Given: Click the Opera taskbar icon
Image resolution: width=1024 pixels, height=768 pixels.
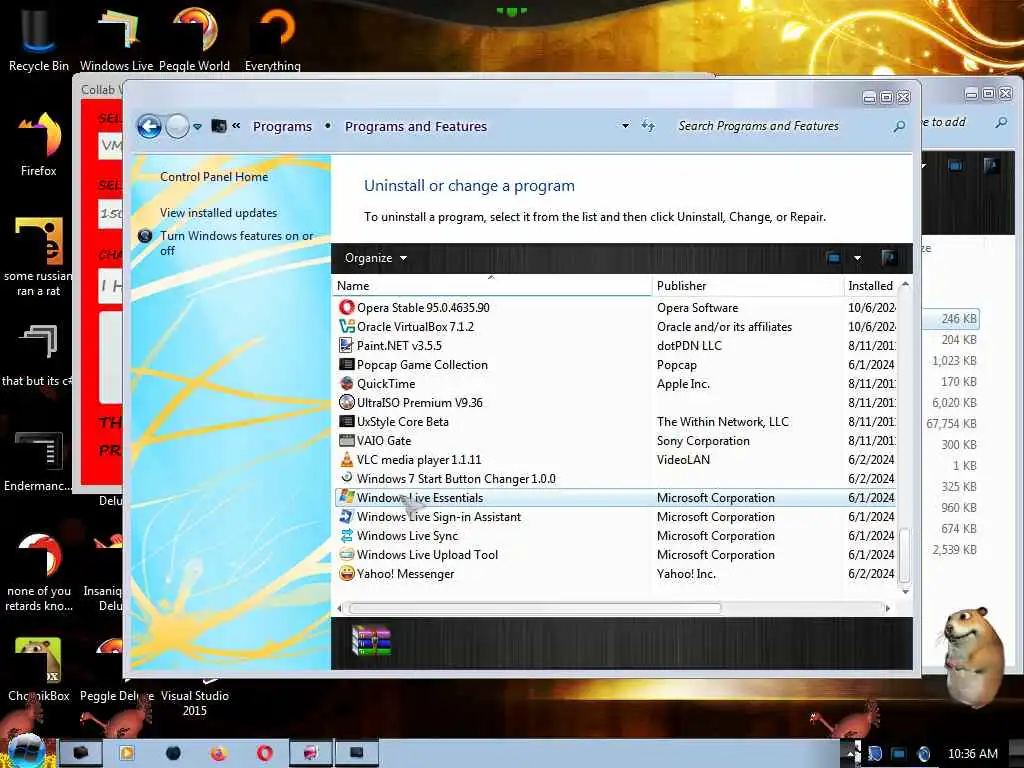Looking at the screenshot, I should click(264, 753).
